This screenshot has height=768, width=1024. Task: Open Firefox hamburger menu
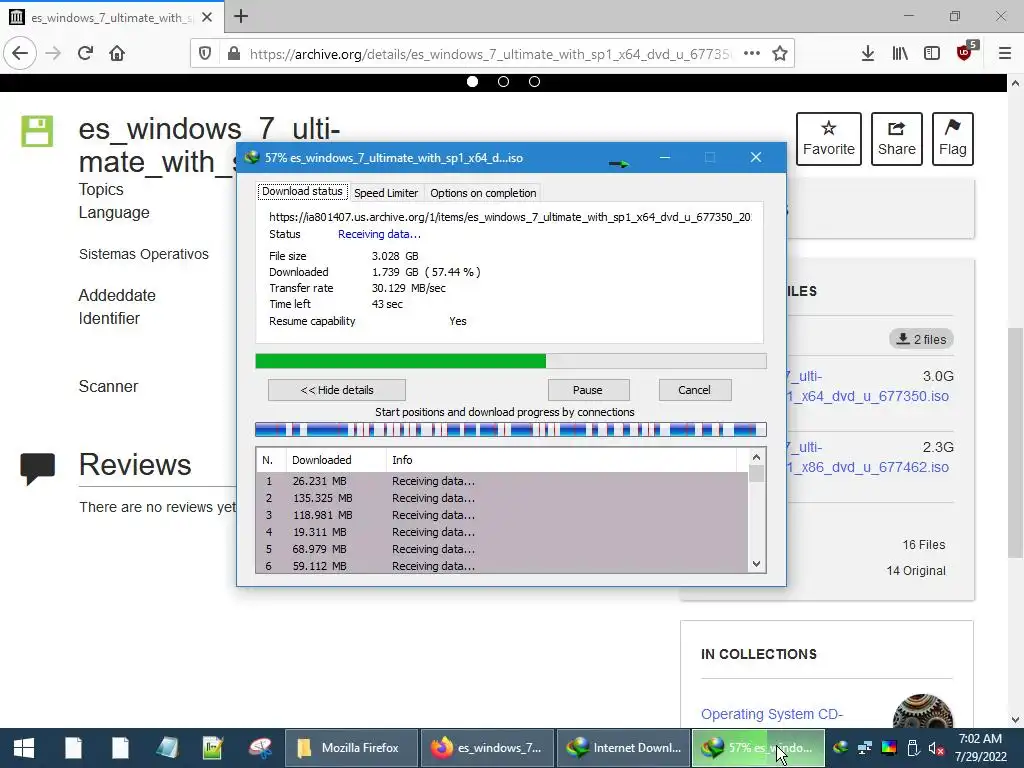click(1005, 54)
